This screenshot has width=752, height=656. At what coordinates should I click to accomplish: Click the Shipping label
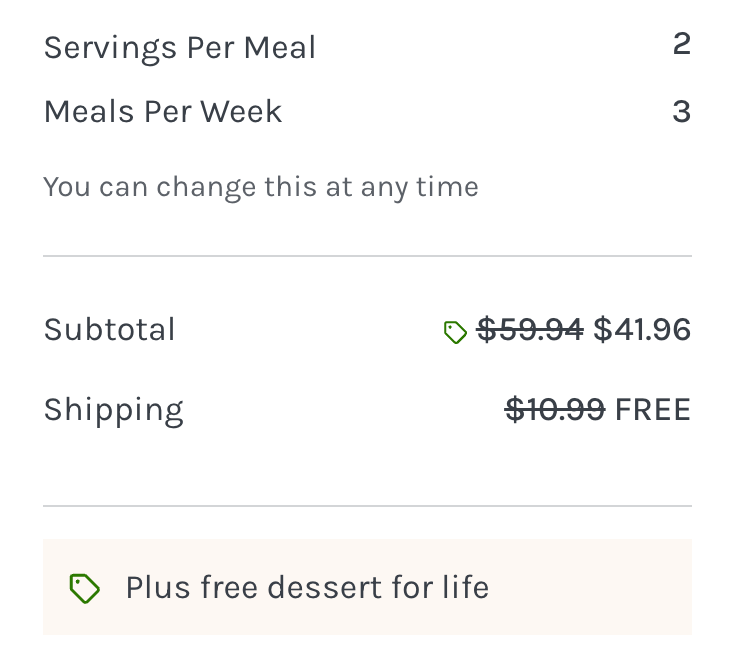coord(114,410)
